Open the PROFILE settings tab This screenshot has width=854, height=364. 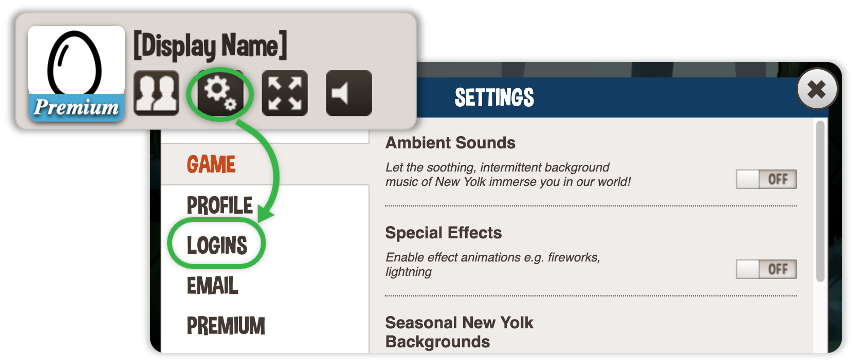(219, 205)
